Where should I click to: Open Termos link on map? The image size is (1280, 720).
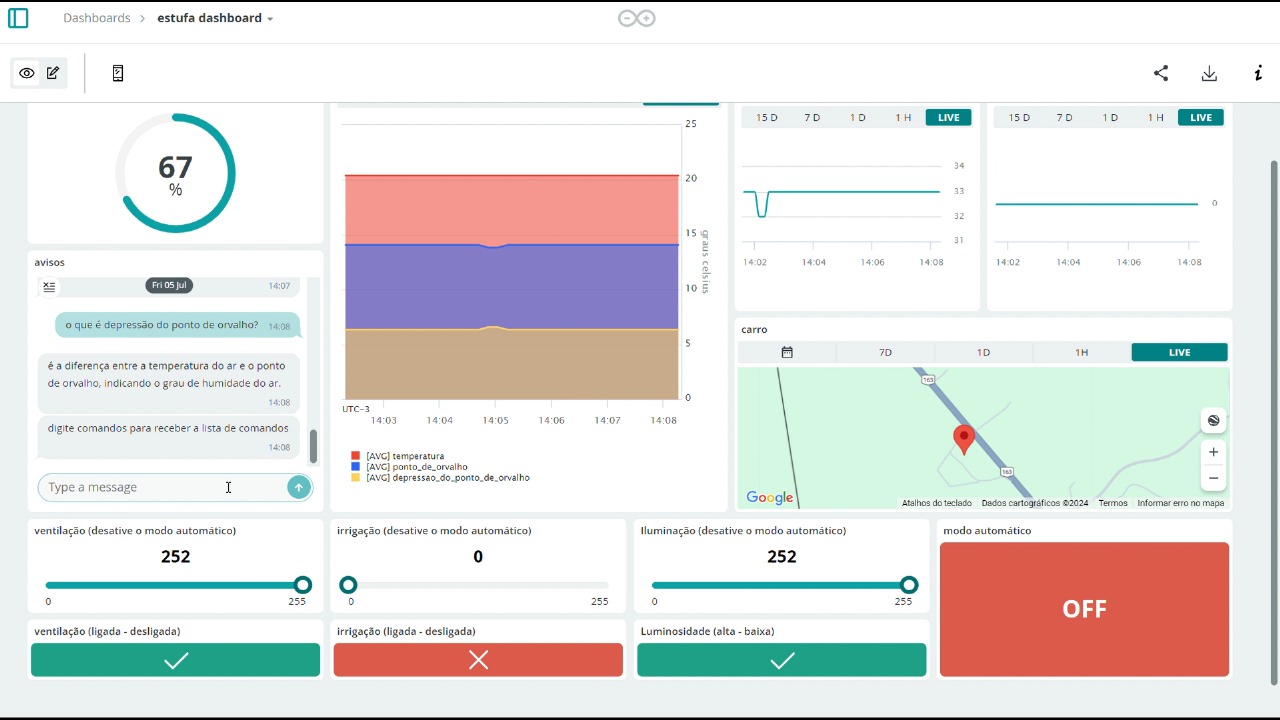(1113, 503)
